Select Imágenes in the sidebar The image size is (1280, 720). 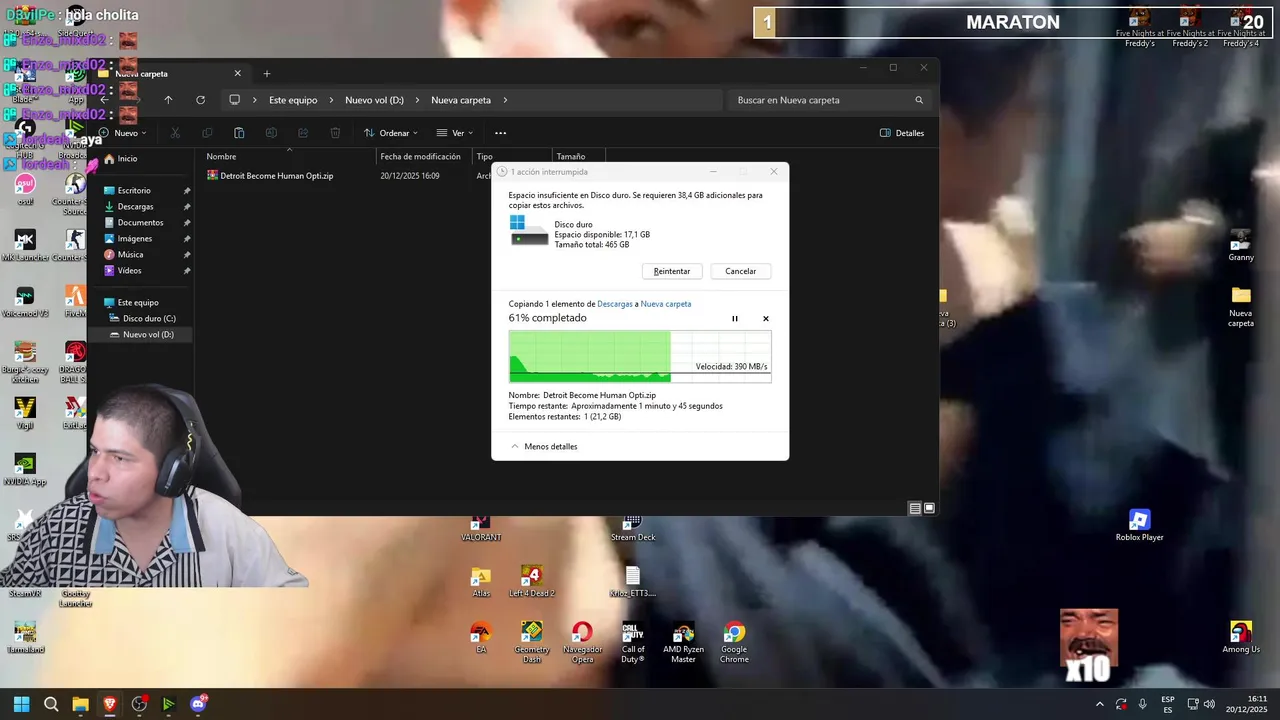(135, 239)
